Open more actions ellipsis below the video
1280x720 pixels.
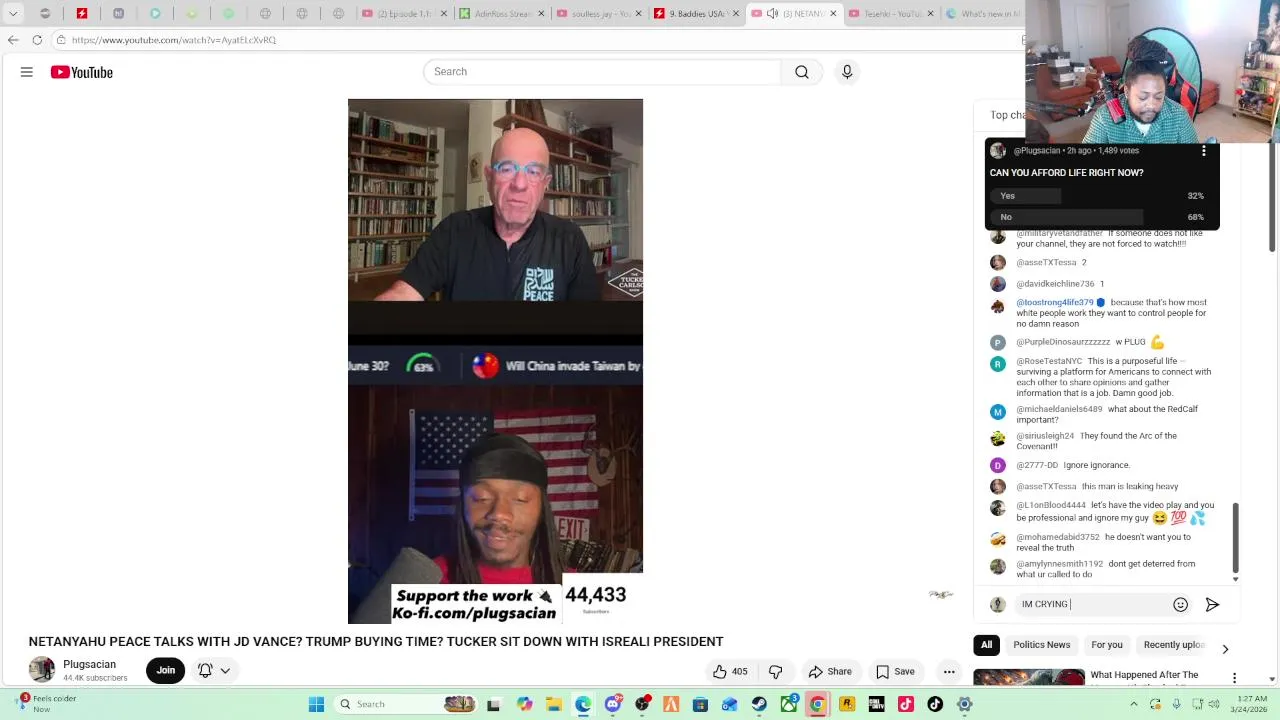pos(949,672)
